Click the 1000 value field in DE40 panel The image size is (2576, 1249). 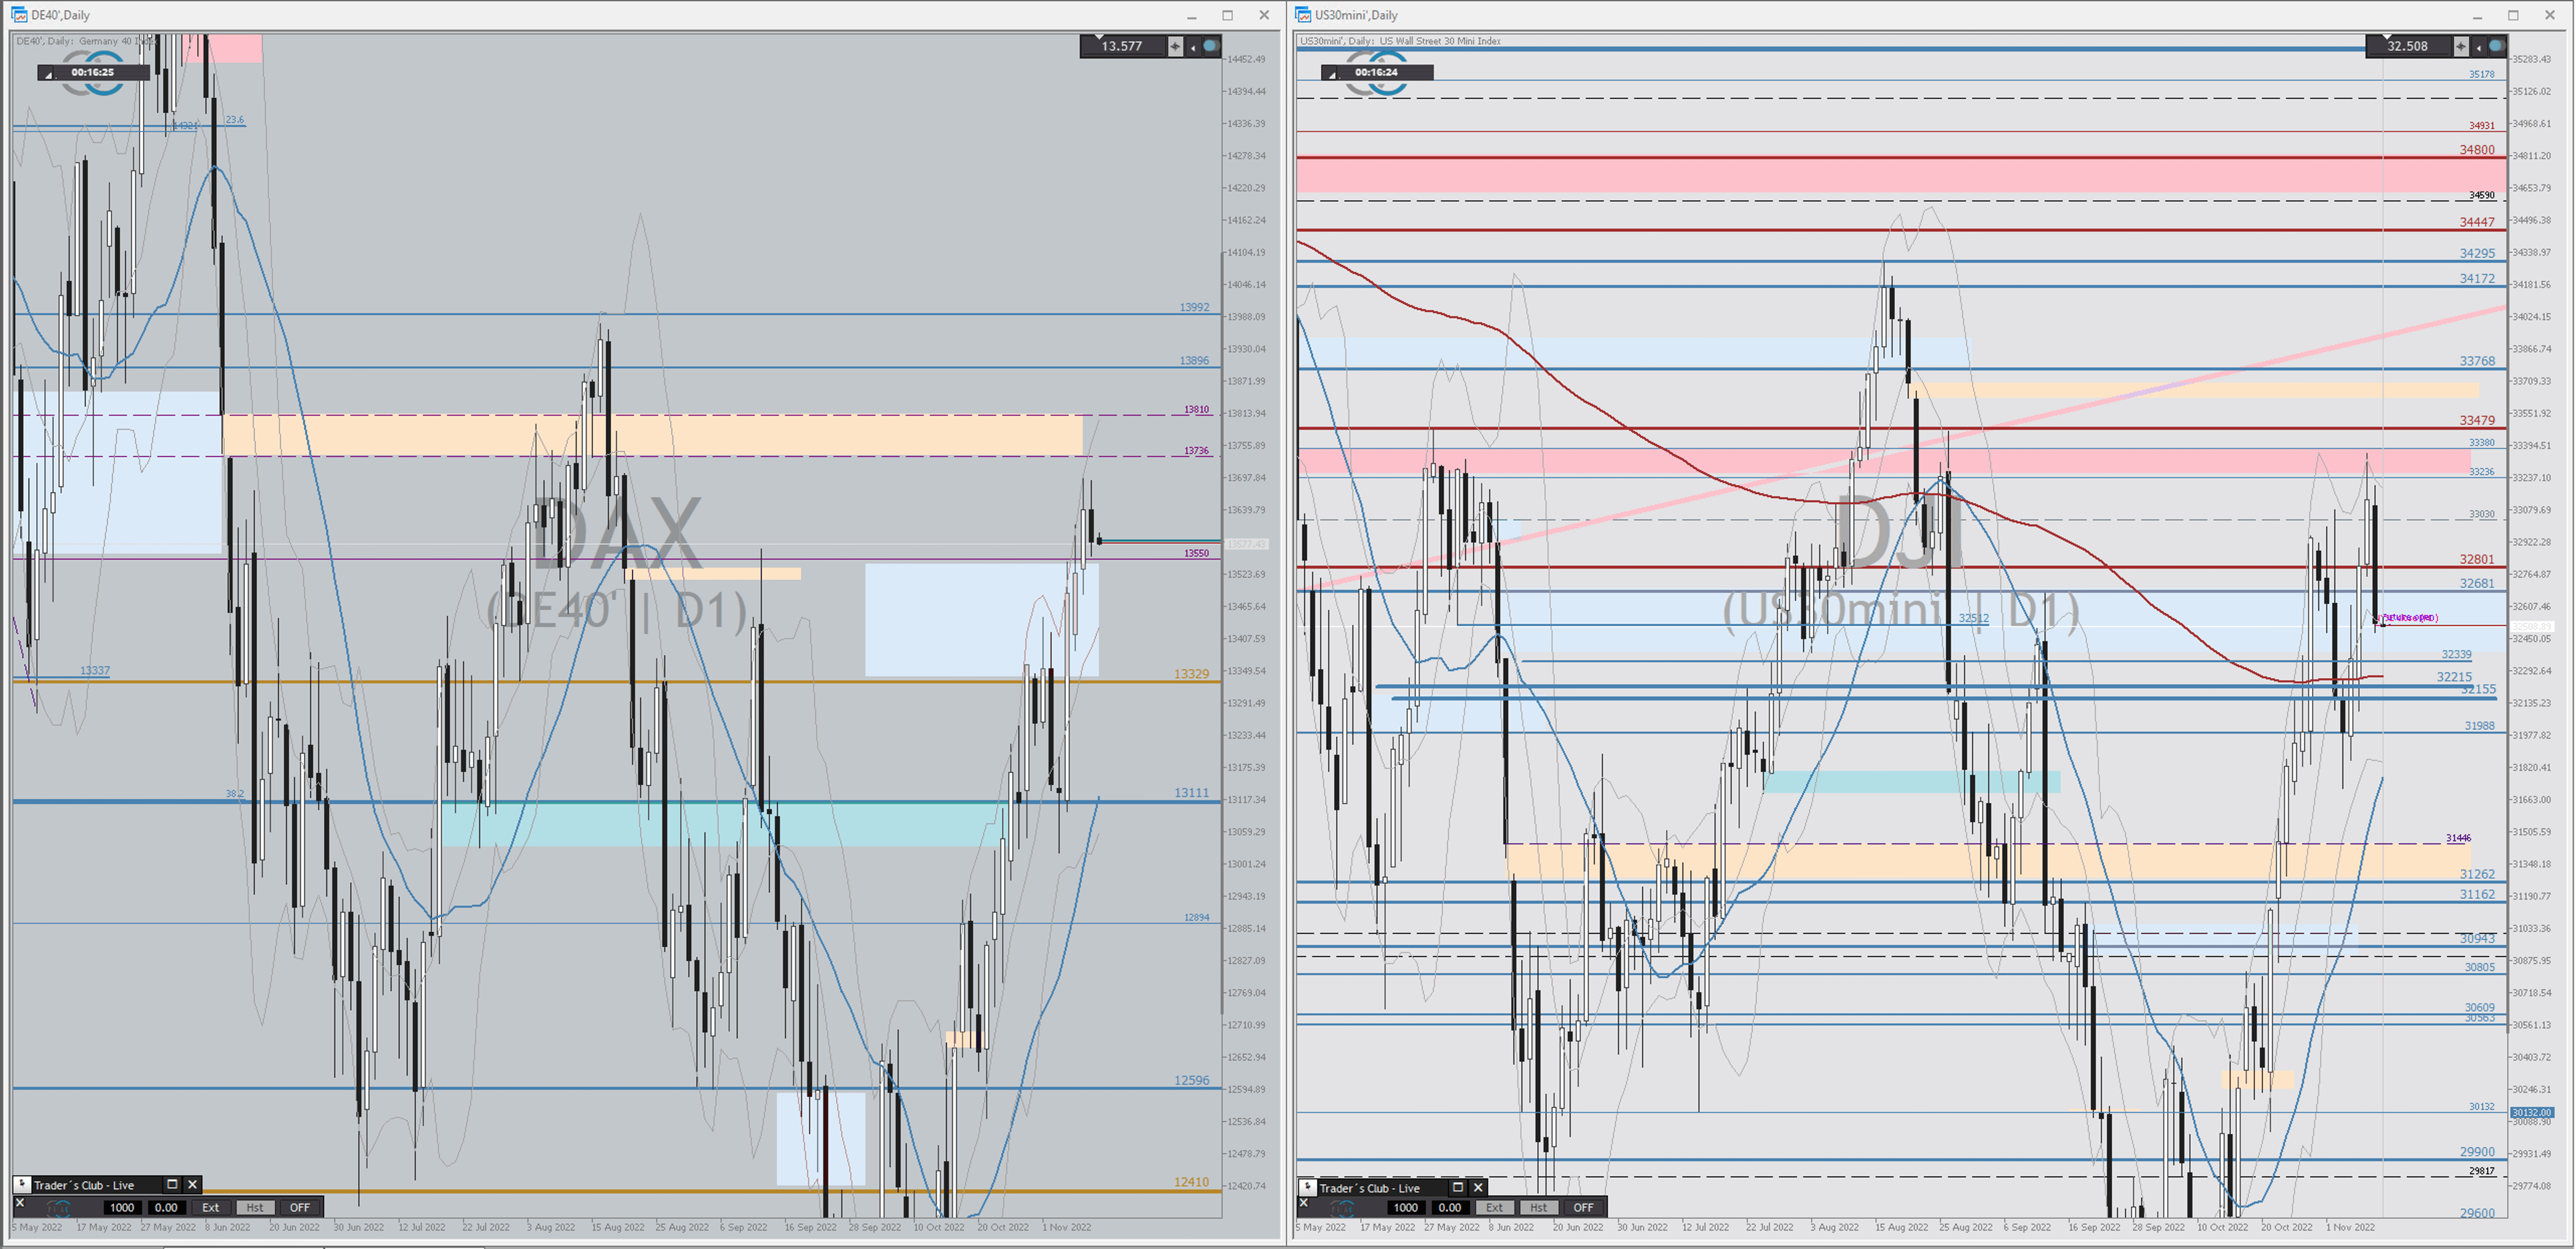pyautogui.click(x=122, y=1207)
